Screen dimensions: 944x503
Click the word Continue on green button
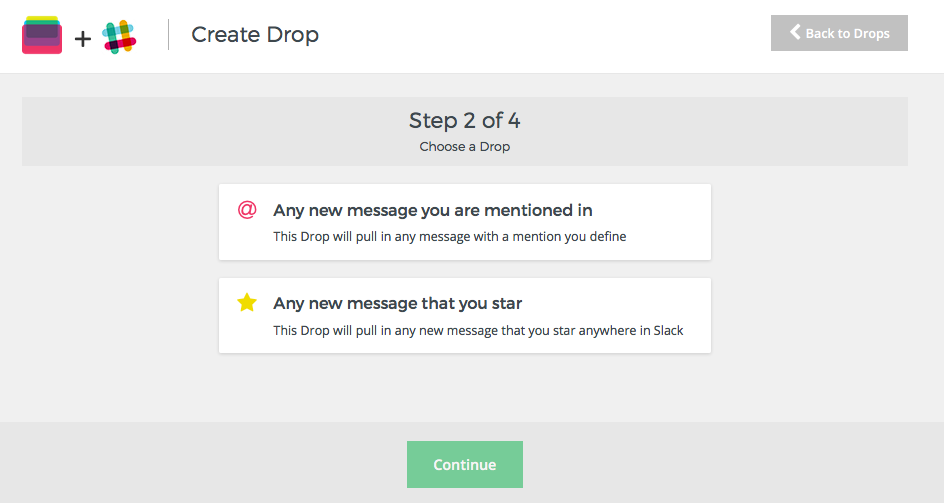tap(465, 464)
